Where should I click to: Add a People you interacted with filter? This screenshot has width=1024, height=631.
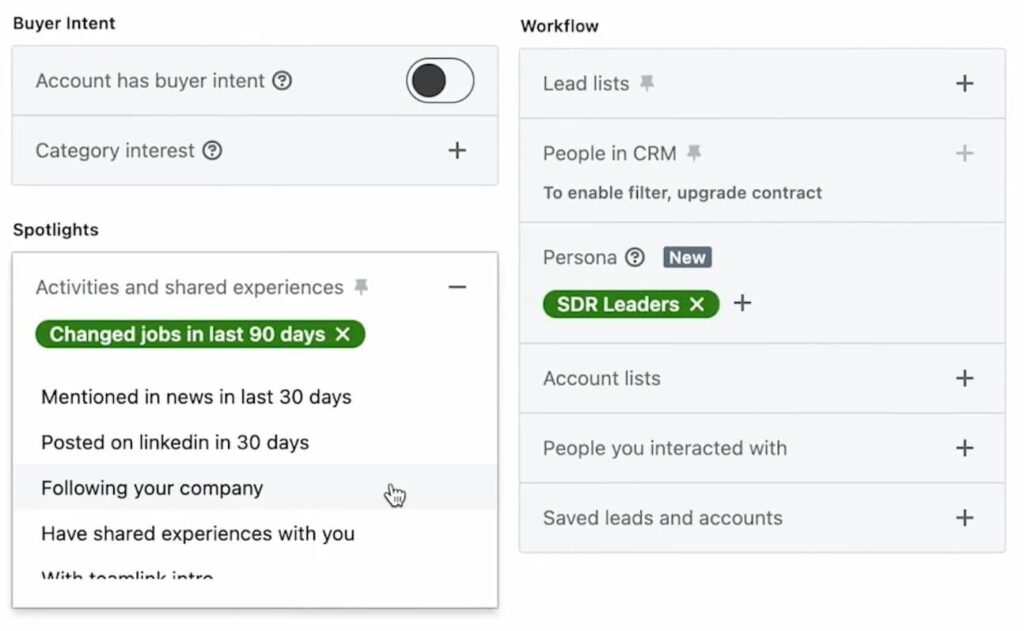pyautogui.click(x=965, y=448)
